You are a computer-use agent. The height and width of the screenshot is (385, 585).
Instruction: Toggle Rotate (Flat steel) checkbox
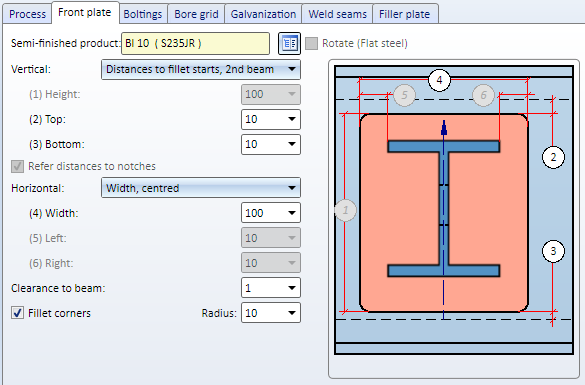pyautogui.click(x=311, y=43)
